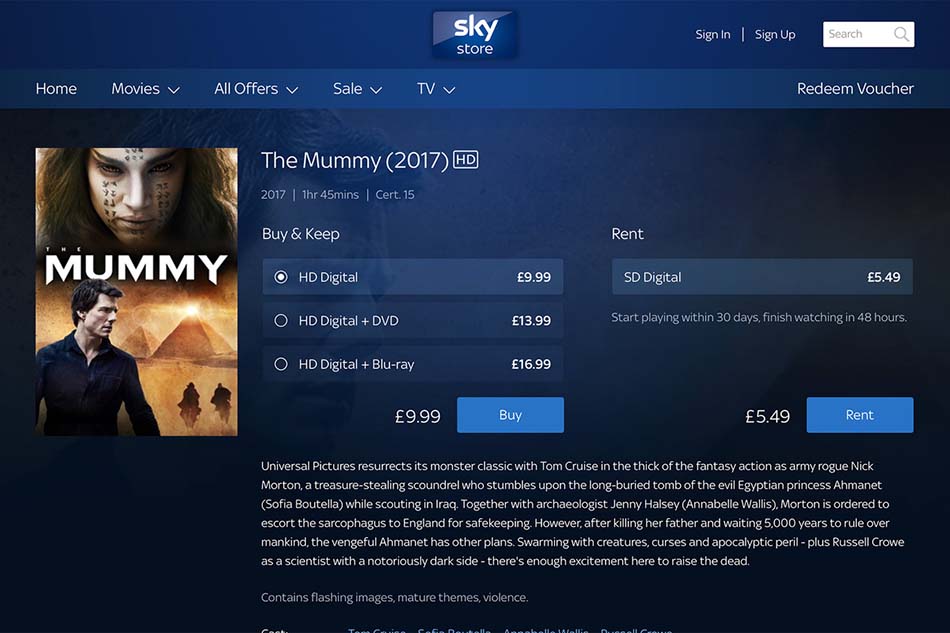
Task: Open the Sign In link
Action: pyautogui.click(x=712, y=35)
